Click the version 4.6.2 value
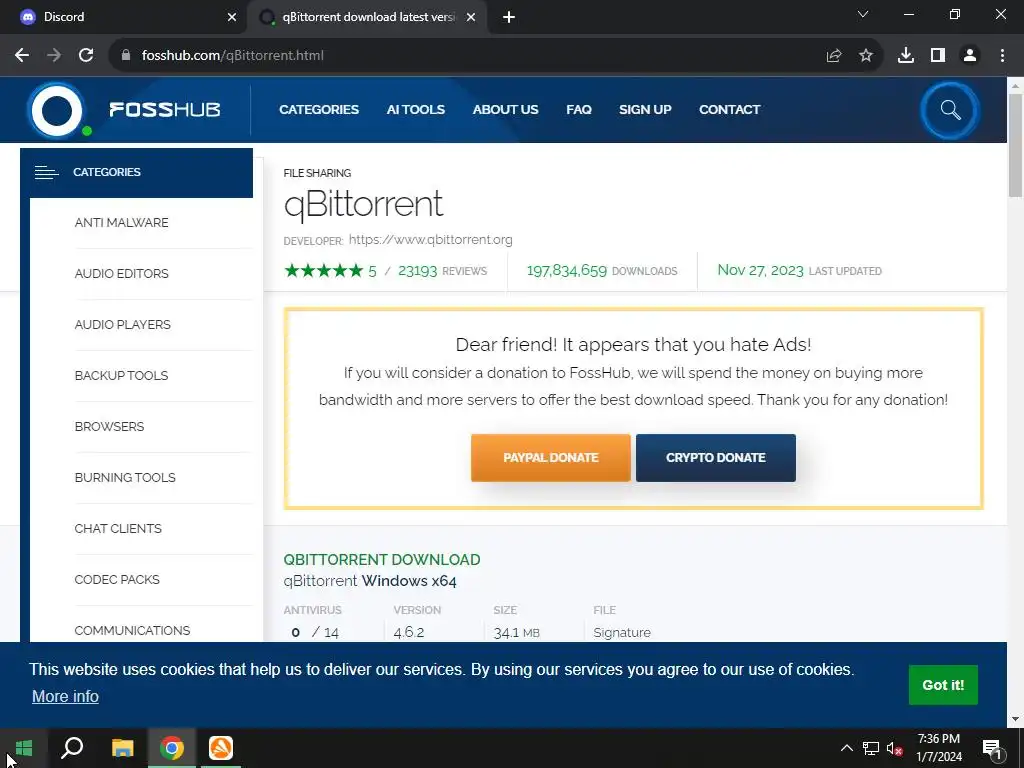Viewport: 1024px width, 768px height. [x=409, y=633]
